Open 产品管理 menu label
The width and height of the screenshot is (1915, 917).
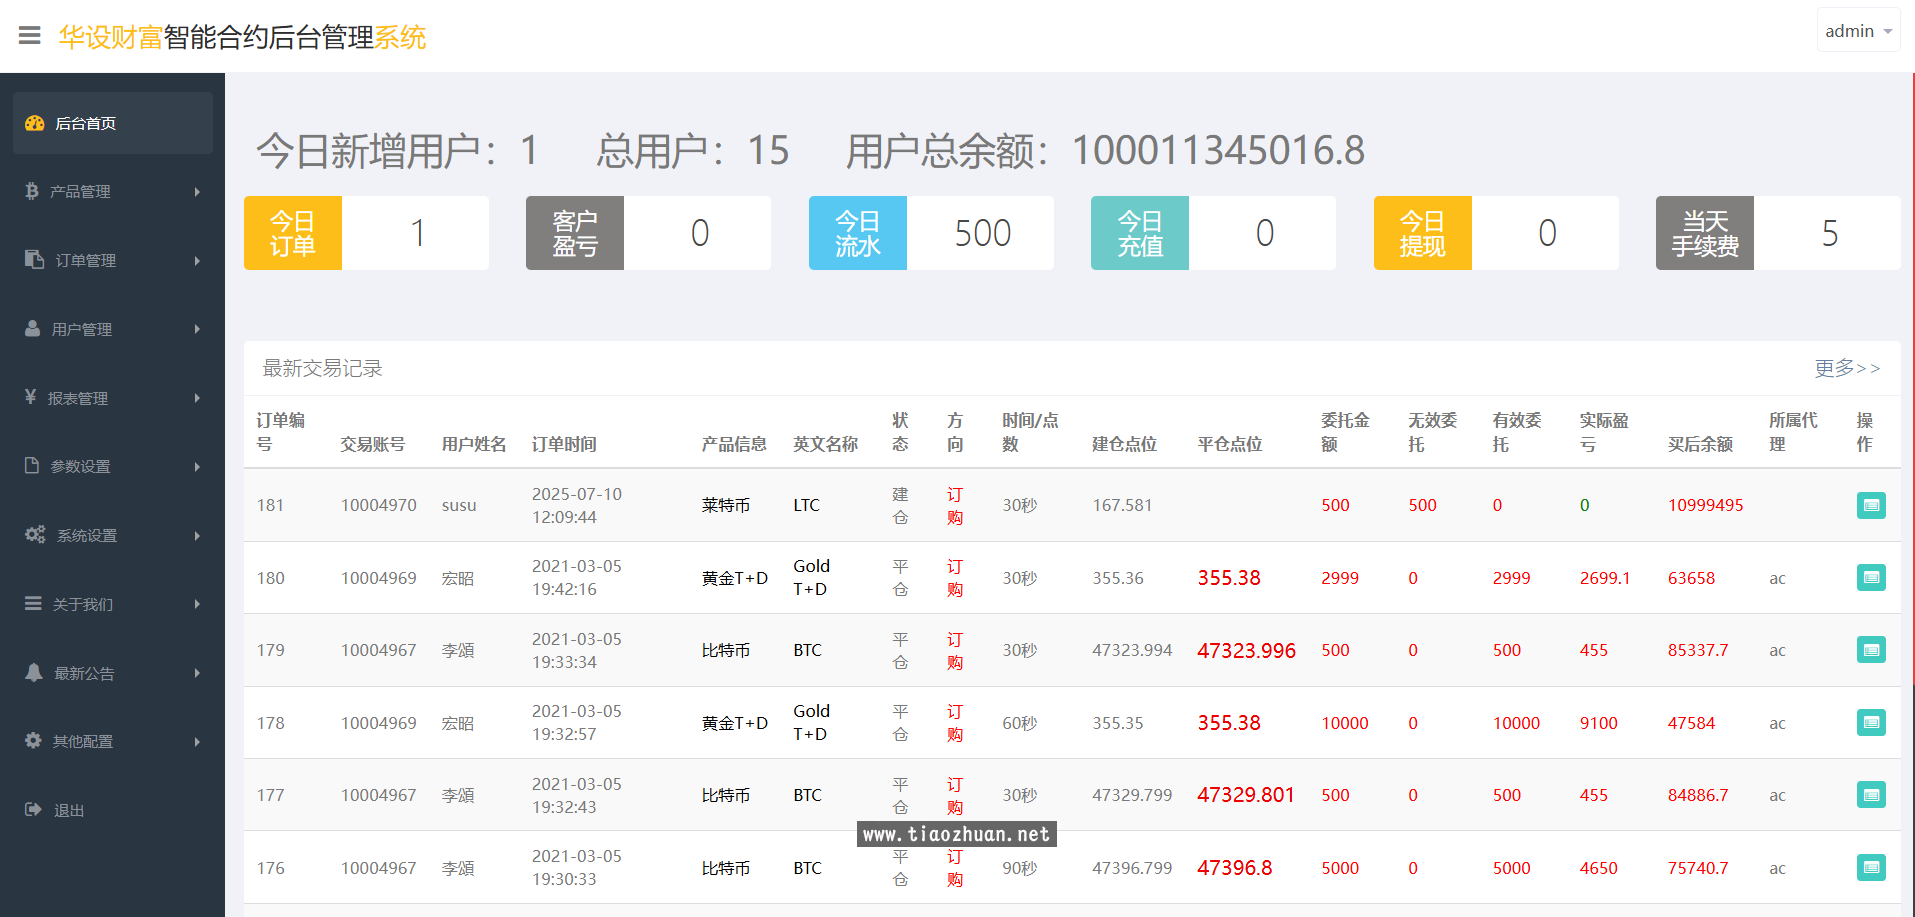[80, 191]
